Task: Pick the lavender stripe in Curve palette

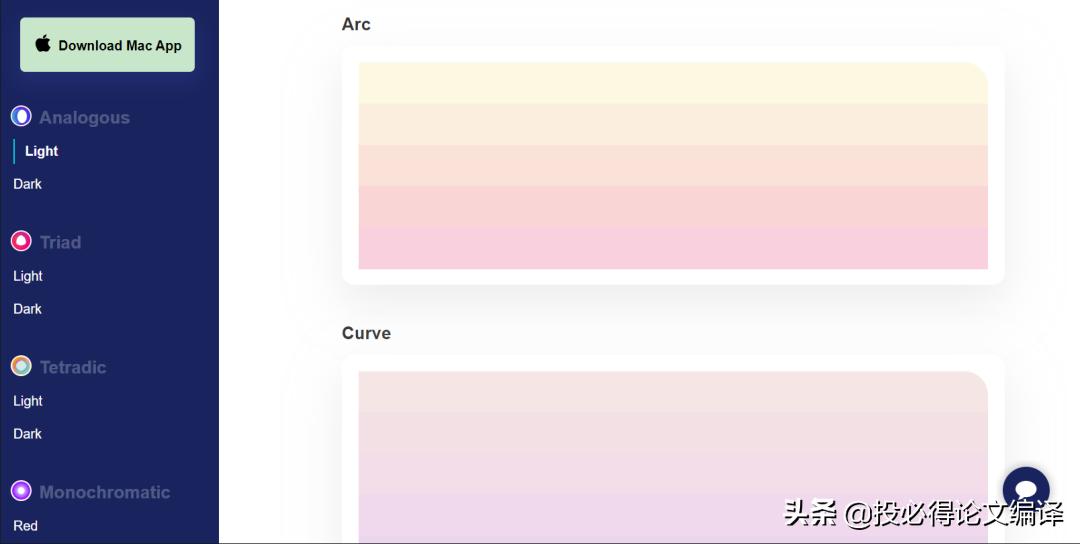Action: click(x=672, y=515)
